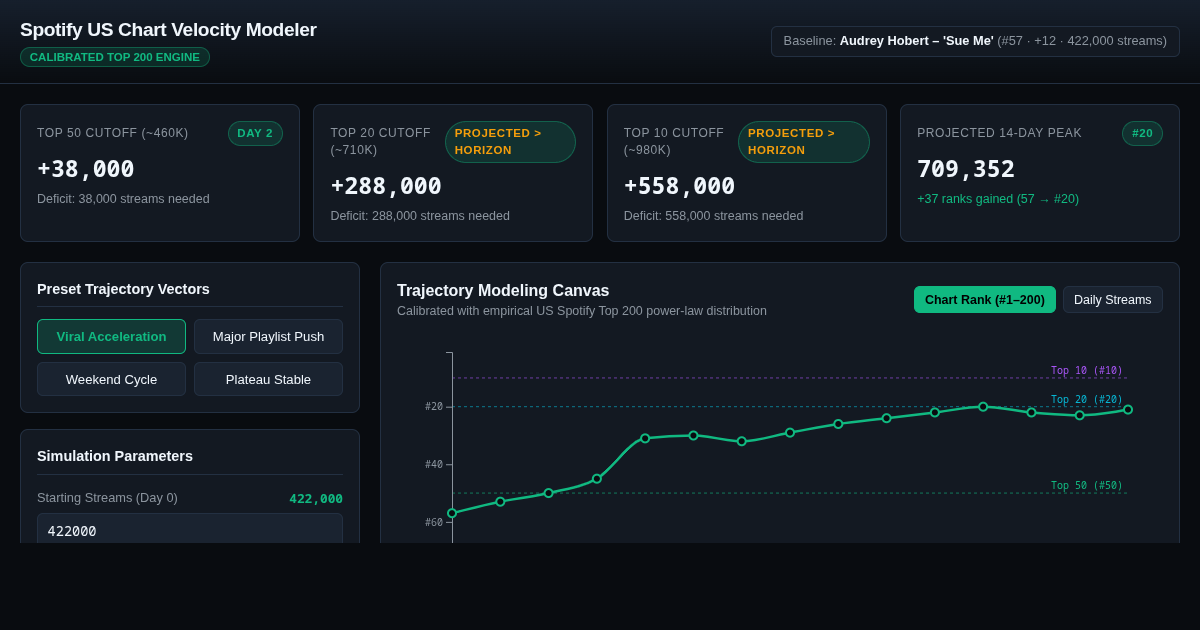This screenshot has height=630, width=1200.
Task: Click 'Deficit: 558,000 streams needed' text
Action: click(x=713, y=216)
